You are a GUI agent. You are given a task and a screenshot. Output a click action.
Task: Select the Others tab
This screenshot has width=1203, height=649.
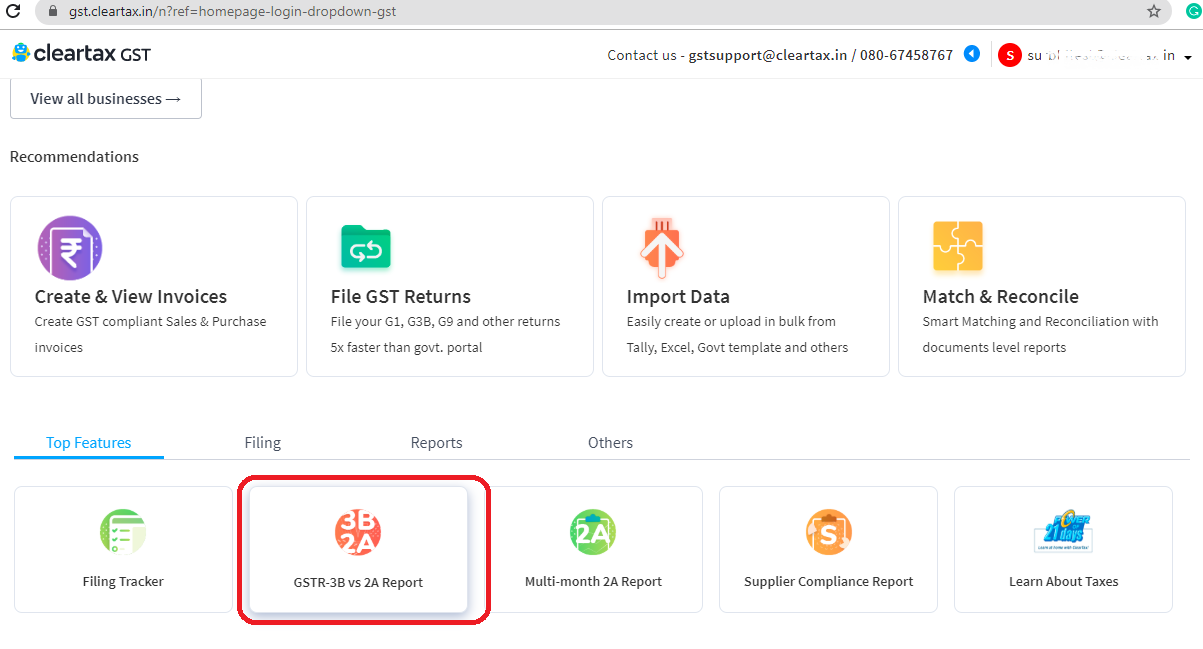(610, 442)
